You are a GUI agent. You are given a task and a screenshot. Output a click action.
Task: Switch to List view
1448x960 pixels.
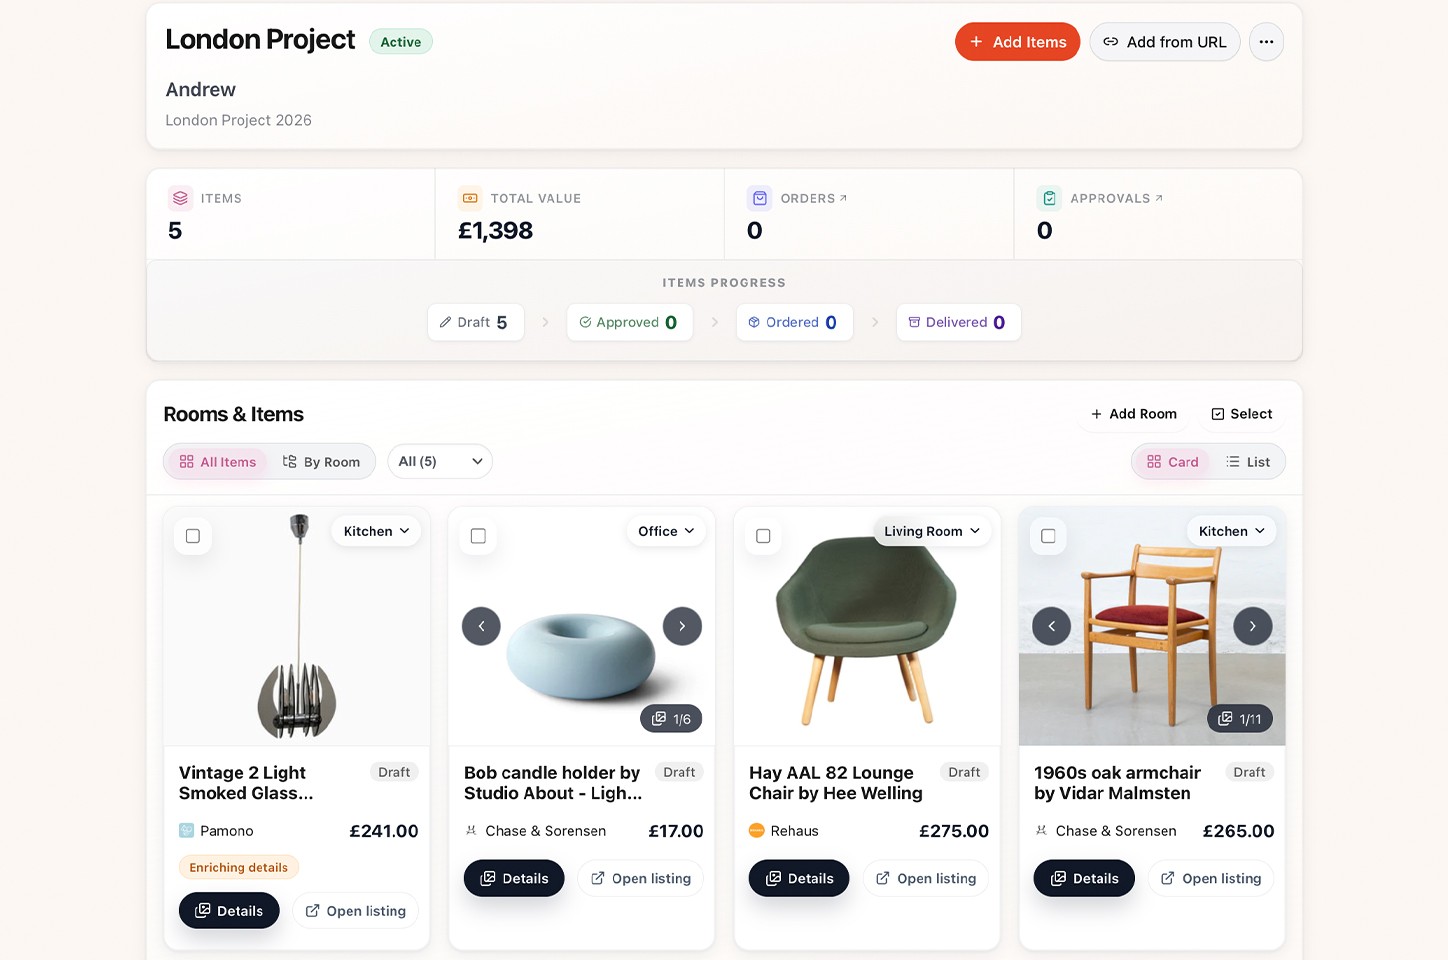coord(1248,462)
